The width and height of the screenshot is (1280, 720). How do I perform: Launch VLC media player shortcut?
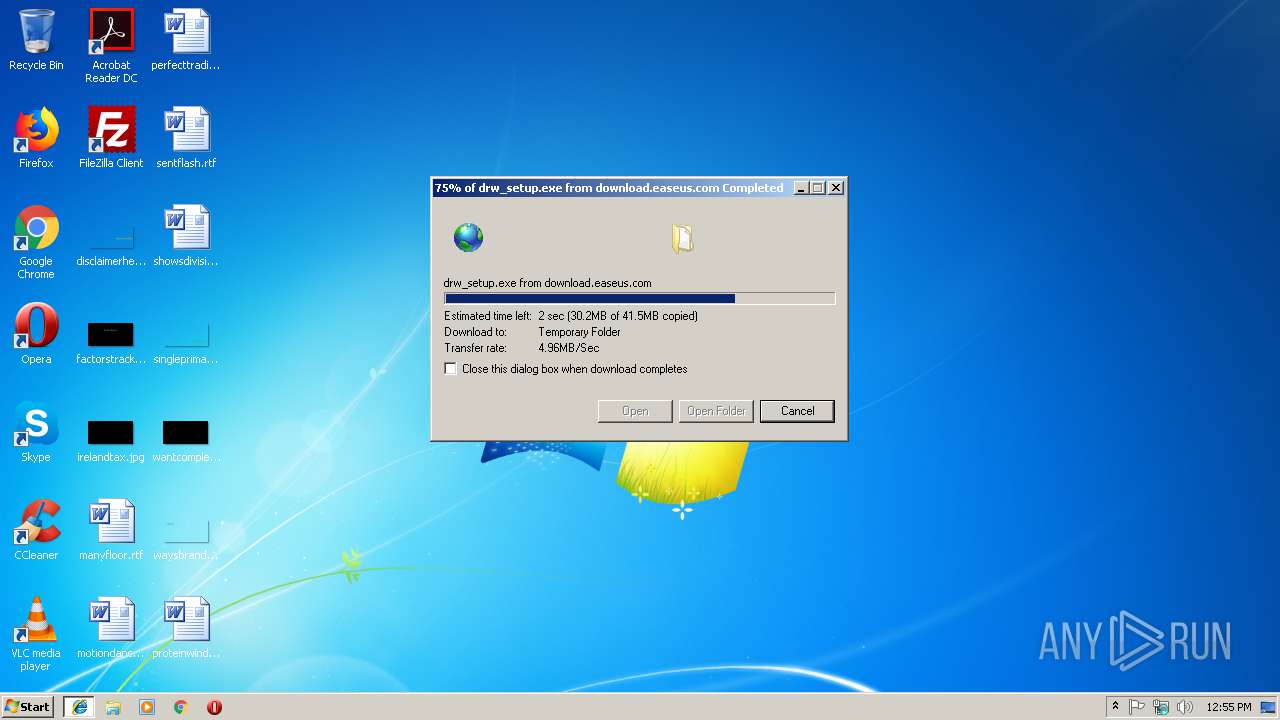tap(36, 634)
